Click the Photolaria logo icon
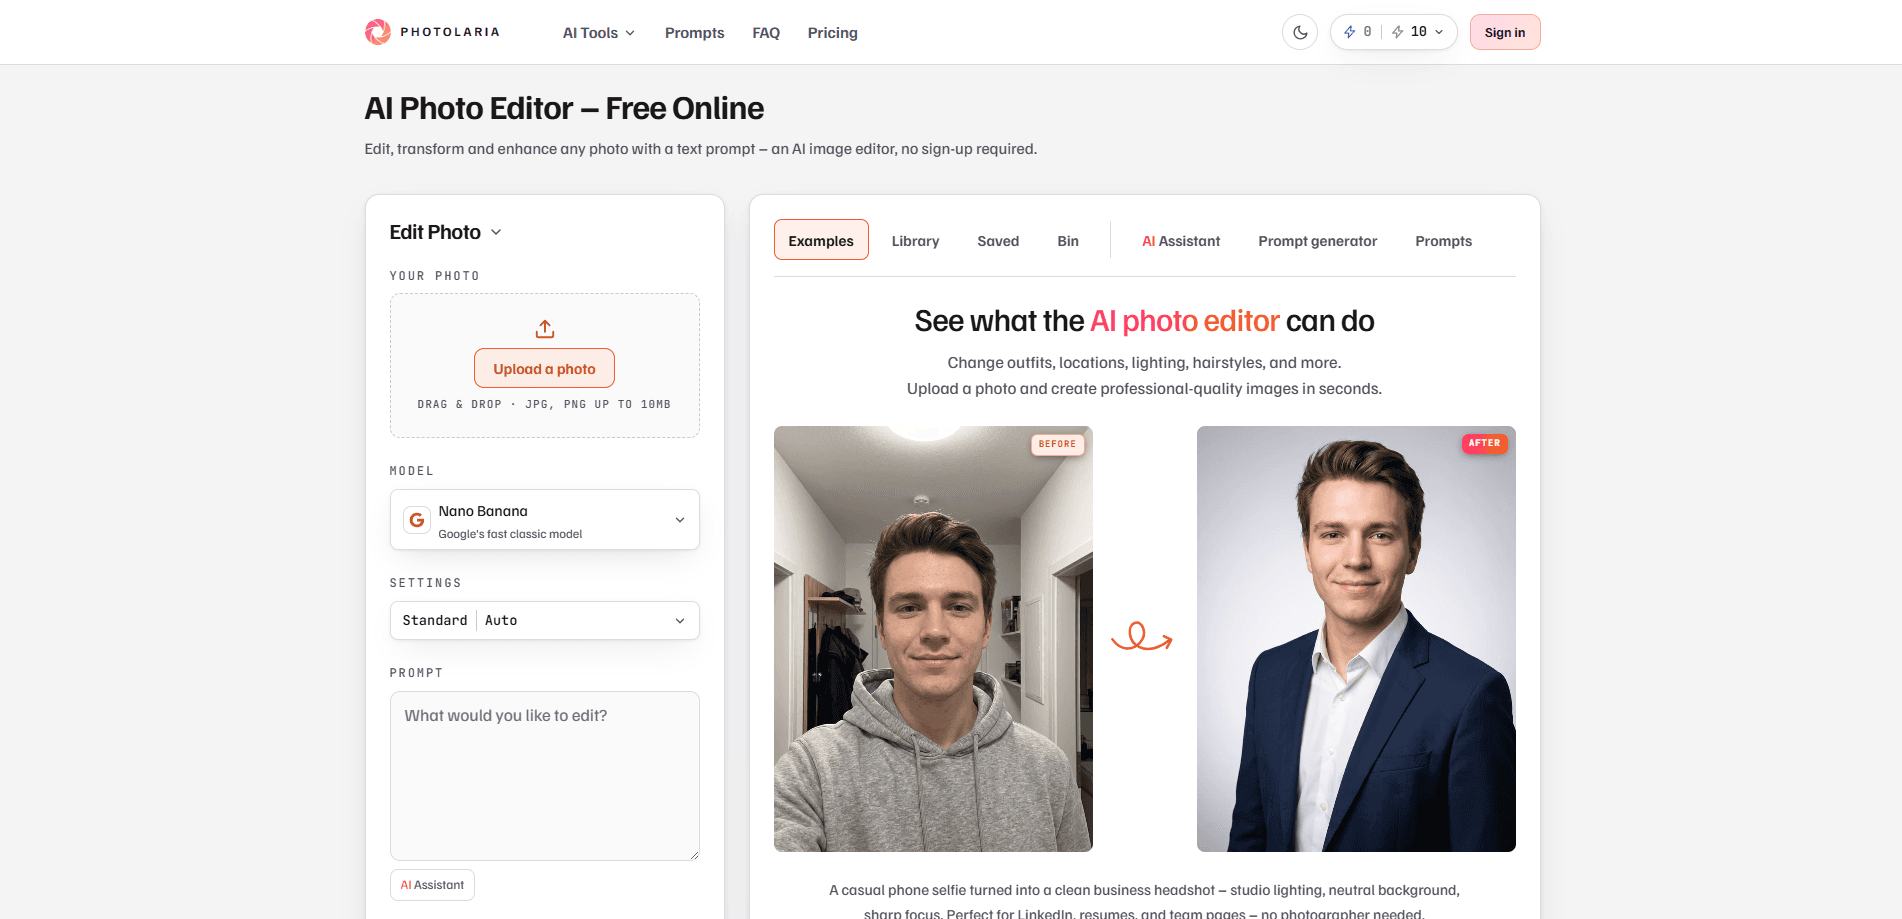Screen dimensions: 1902x919 coord(378,32)
